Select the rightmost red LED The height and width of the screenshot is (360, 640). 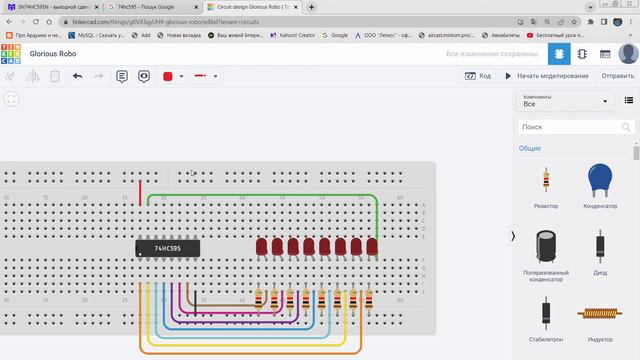372,247
